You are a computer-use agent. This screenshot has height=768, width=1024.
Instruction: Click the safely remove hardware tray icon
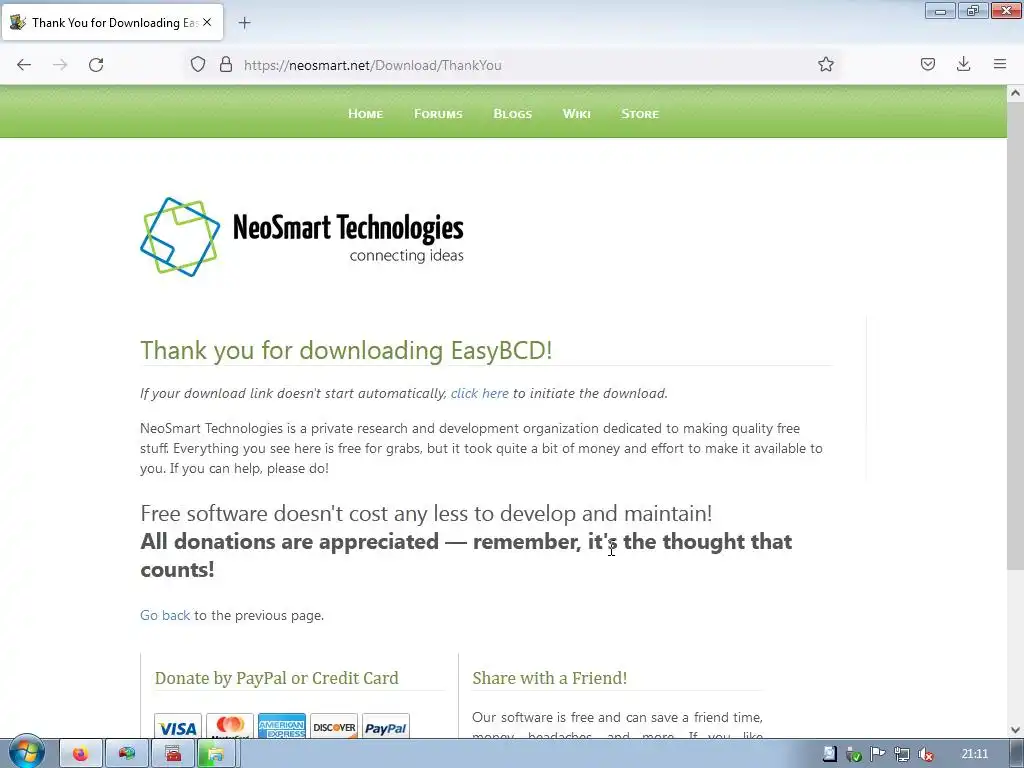coord(854,754)
